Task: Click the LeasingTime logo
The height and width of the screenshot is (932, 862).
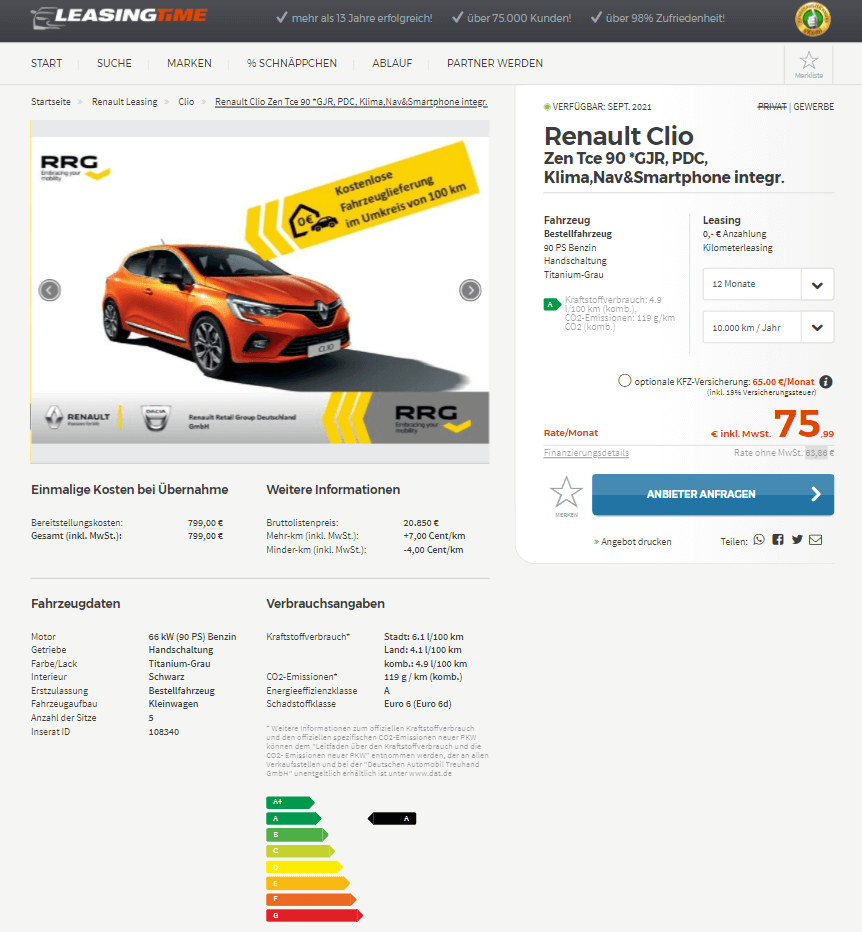Action: [x=119, y=17]
